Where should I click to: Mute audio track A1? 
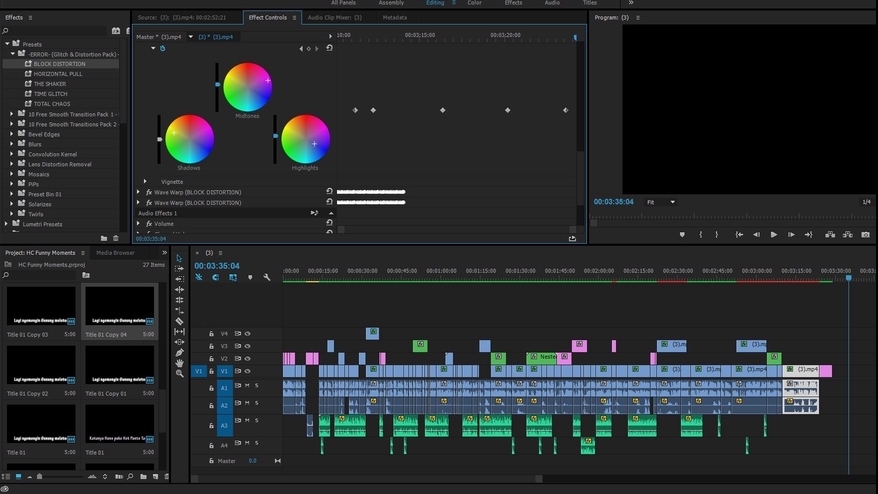[247, 385]
